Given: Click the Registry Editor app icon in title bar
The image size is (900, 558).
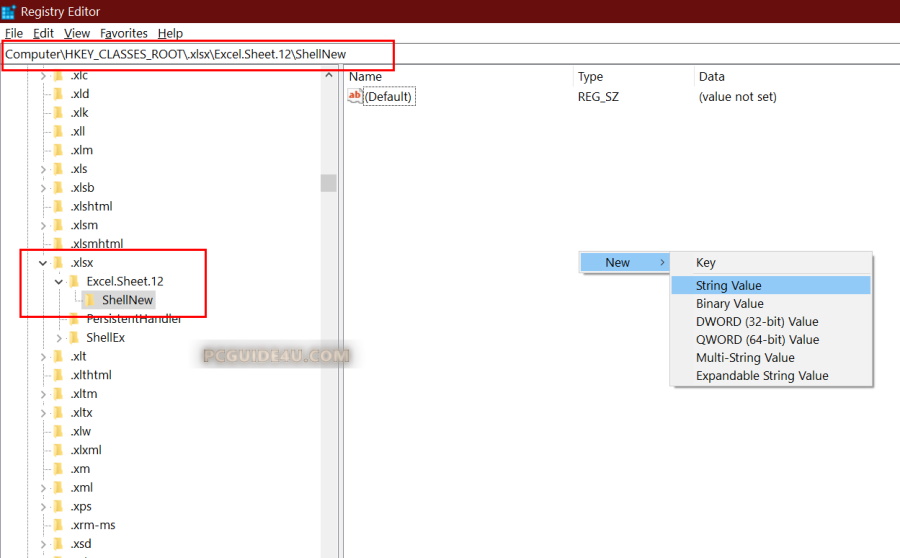Looking at the screenshot, I should coord(8,12).
